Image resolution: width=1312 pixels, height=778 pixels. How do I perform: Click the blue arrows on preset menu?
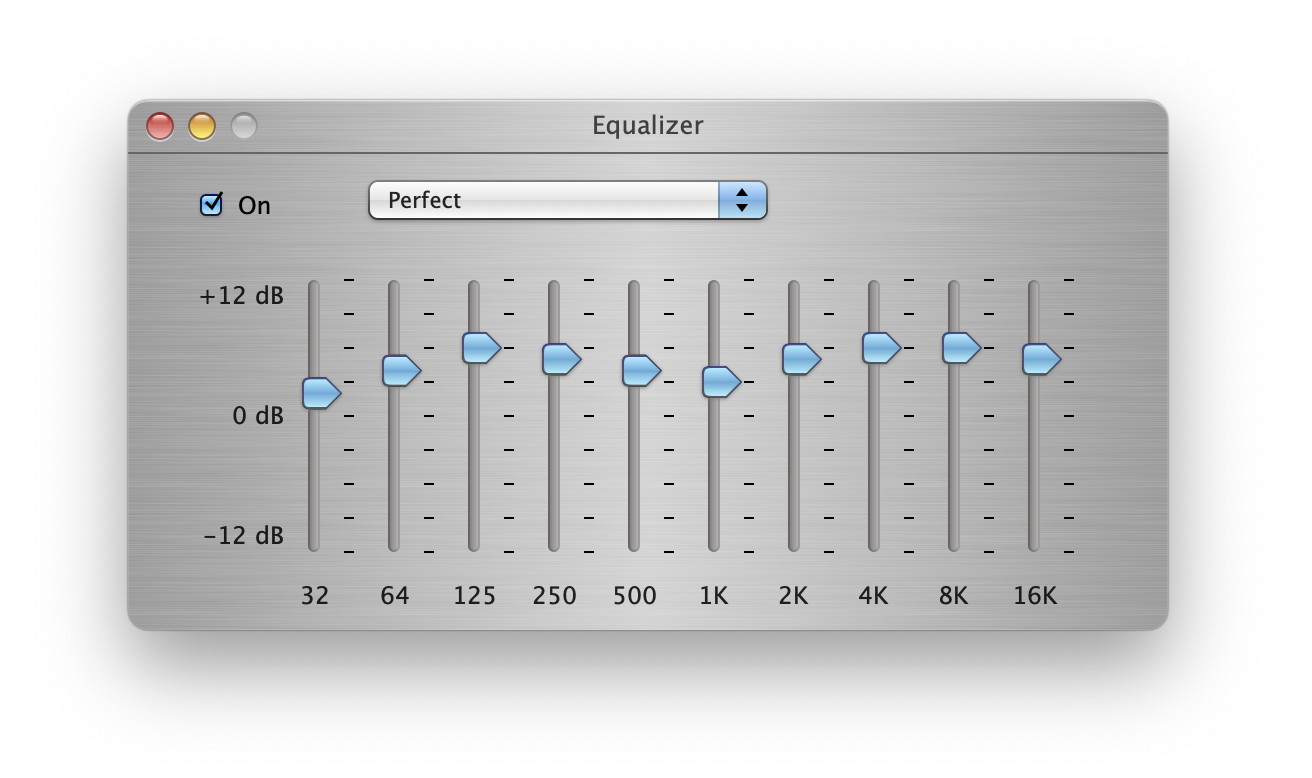coord(742,200)
